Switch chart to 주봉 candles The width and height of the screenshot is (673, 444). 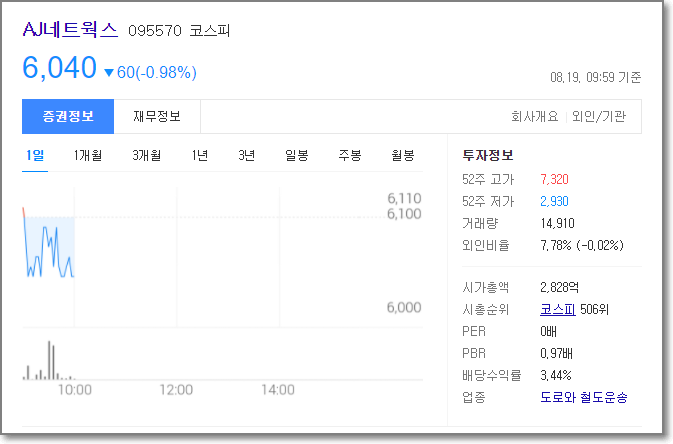click(350, 155)
